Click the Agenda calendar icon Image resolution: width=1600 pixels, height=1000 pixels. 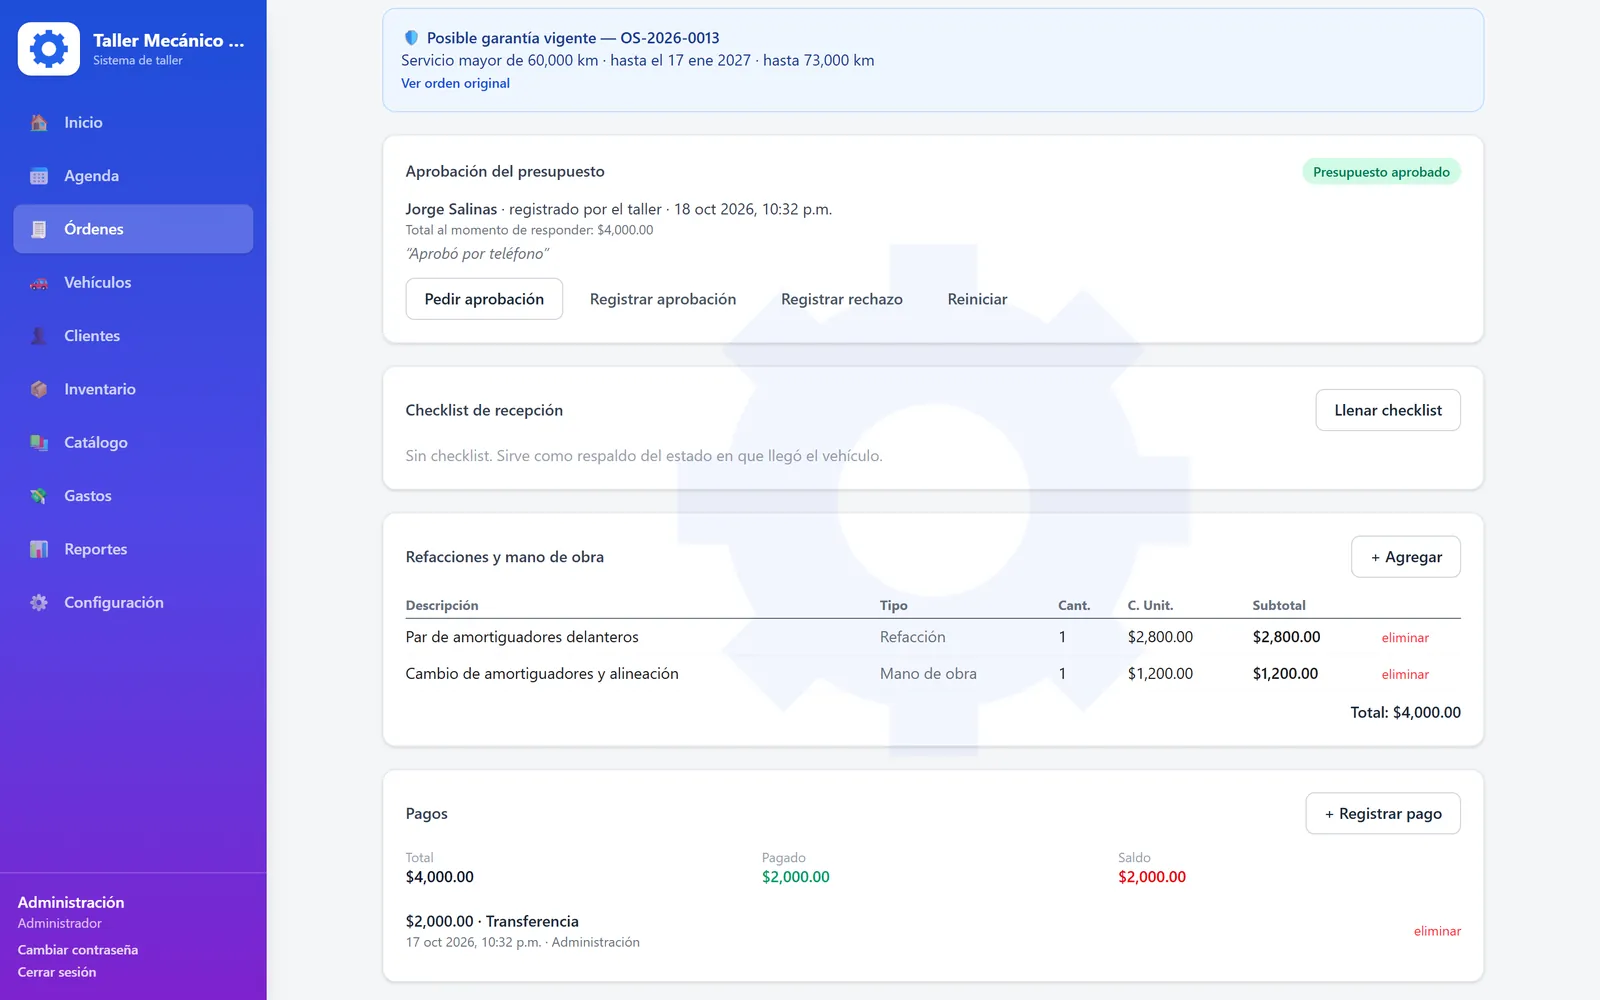[x=39, y=176]
